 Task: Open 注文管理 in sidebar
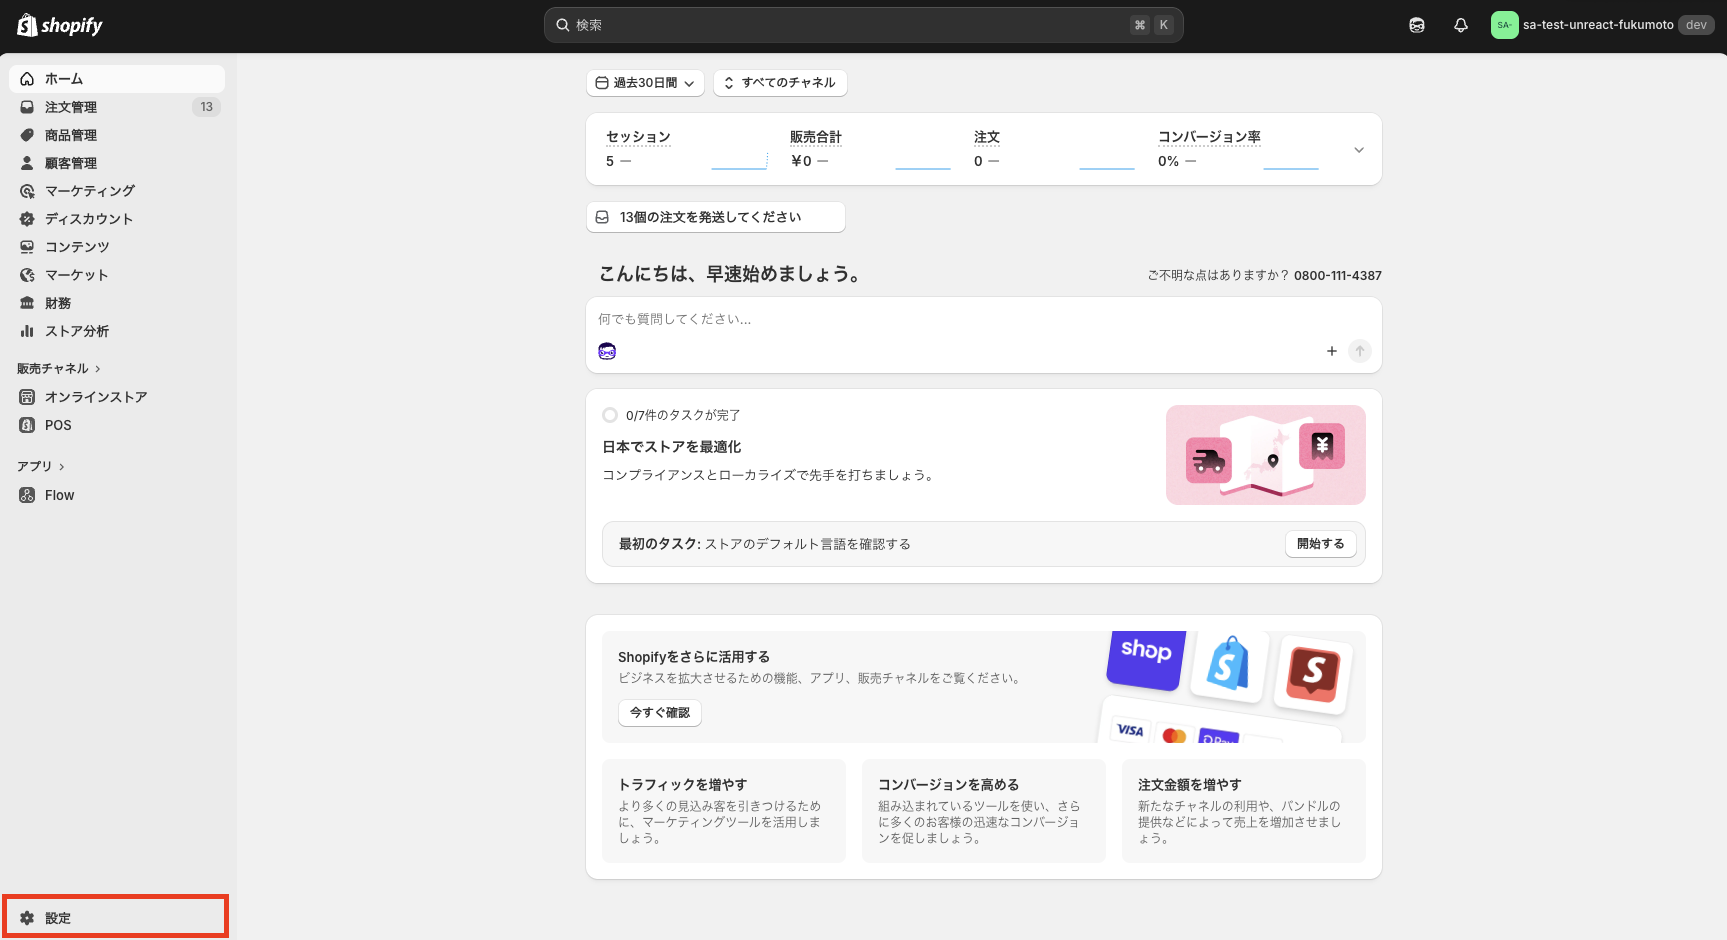point(117,107)
